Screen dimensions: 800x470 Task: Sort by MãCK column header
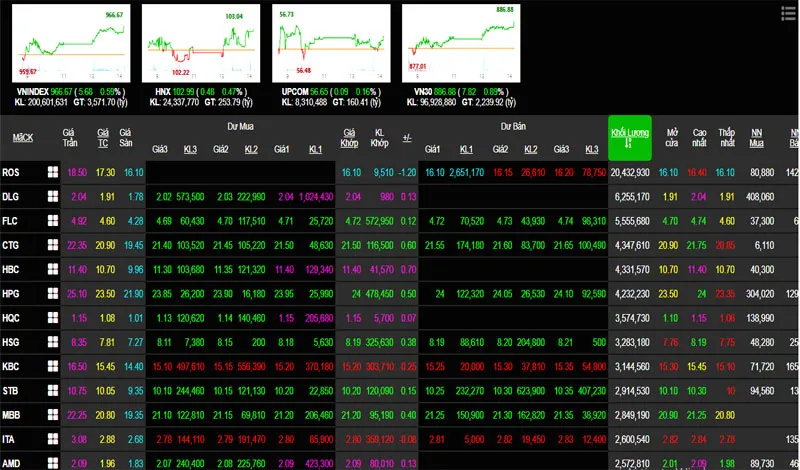[x=23, y=138]
